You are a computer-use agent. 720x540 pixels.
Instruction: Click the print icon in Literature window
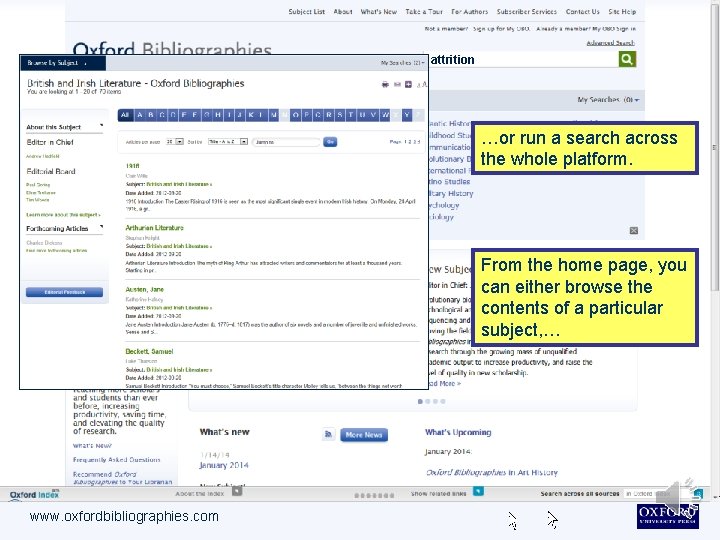(385, 84)
